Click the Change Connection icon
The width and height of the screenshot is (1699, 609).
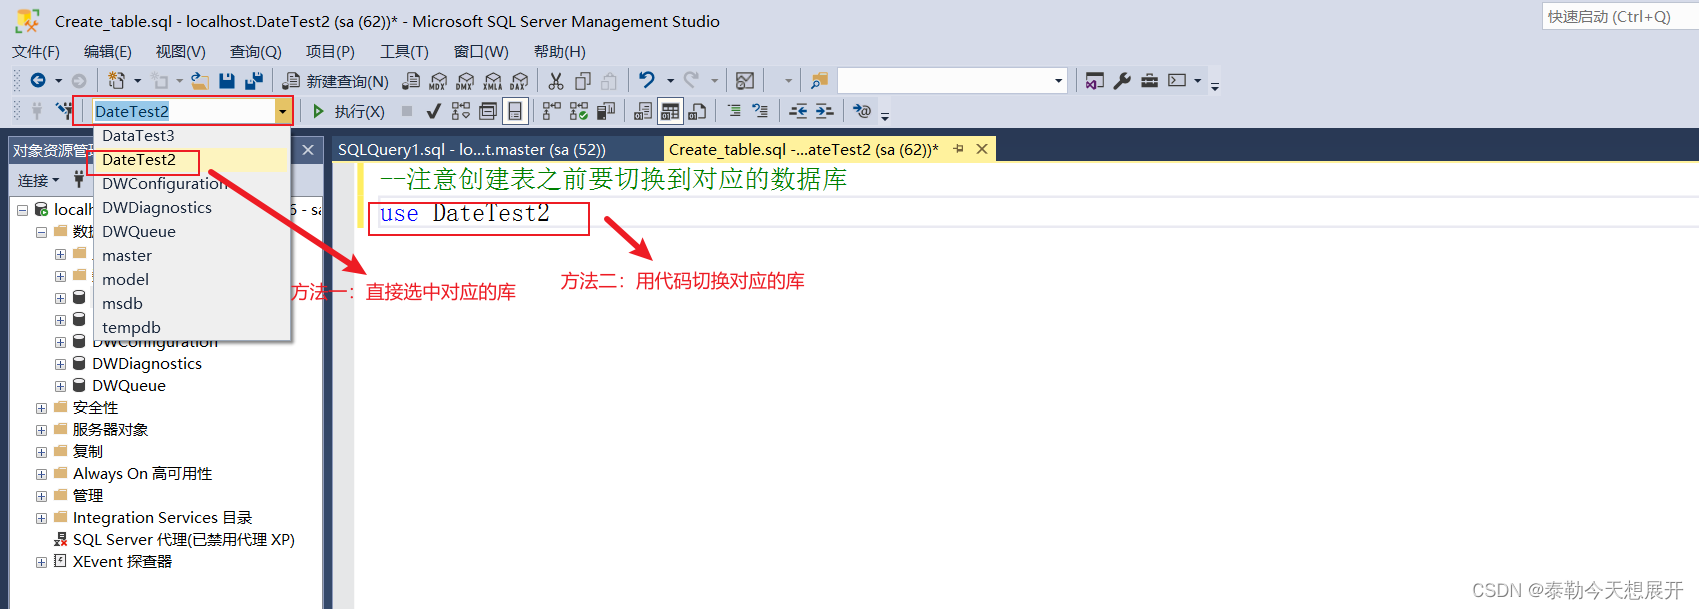click(x=64, y=111)
